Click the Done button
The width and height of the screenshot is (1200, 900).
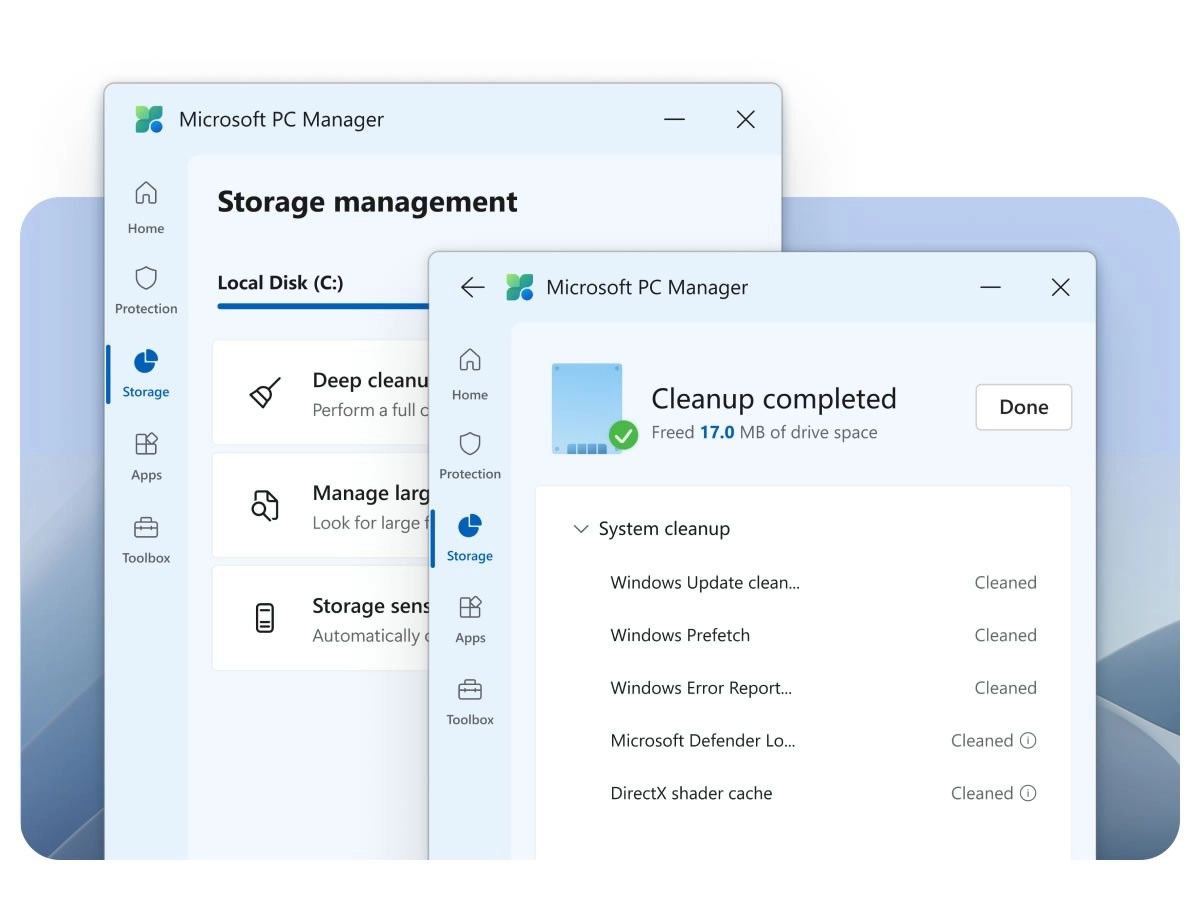(1024, 407)
